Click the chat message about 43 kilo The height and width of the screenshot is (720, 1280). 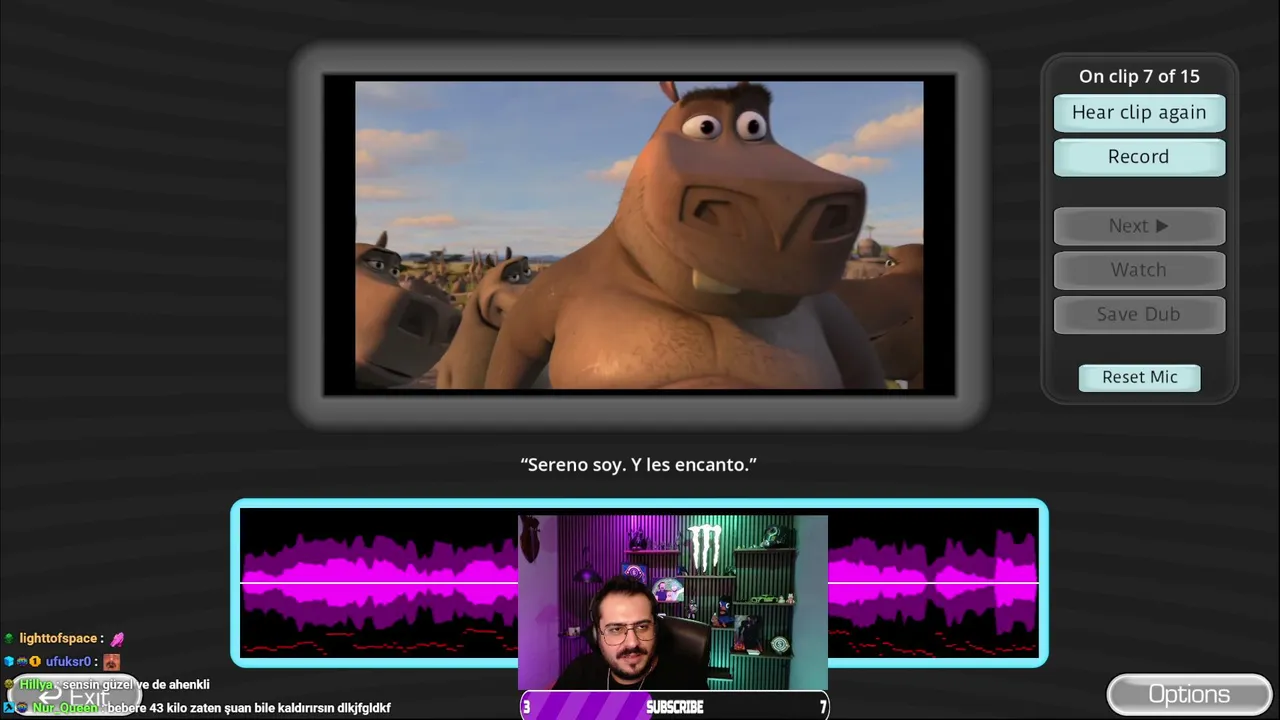pos(249,708)
